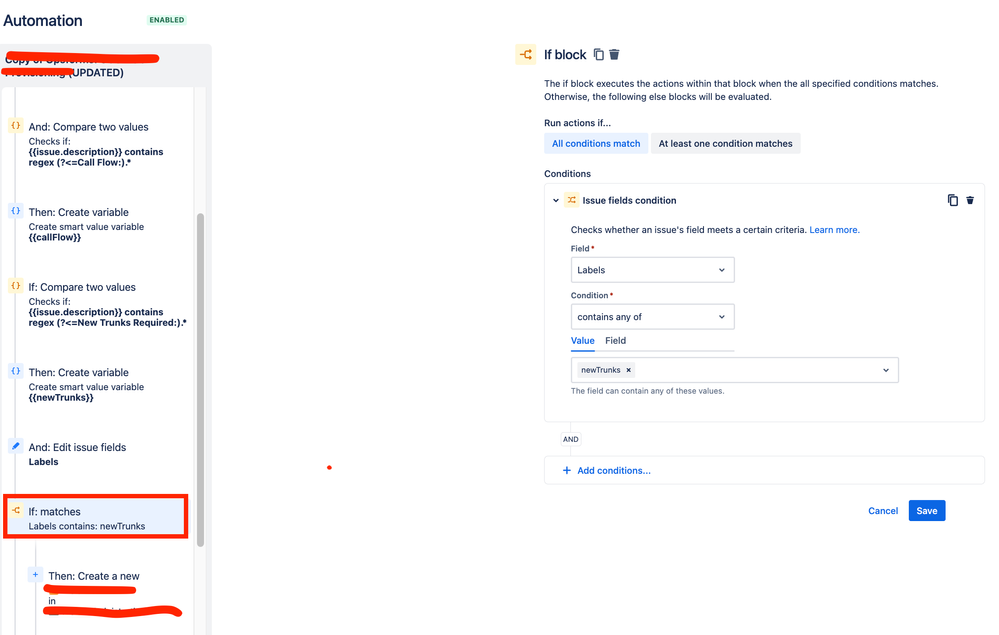999x635 pixels.
Task: Collapse the Issue fields condition section
Action: tap(556, 201)
